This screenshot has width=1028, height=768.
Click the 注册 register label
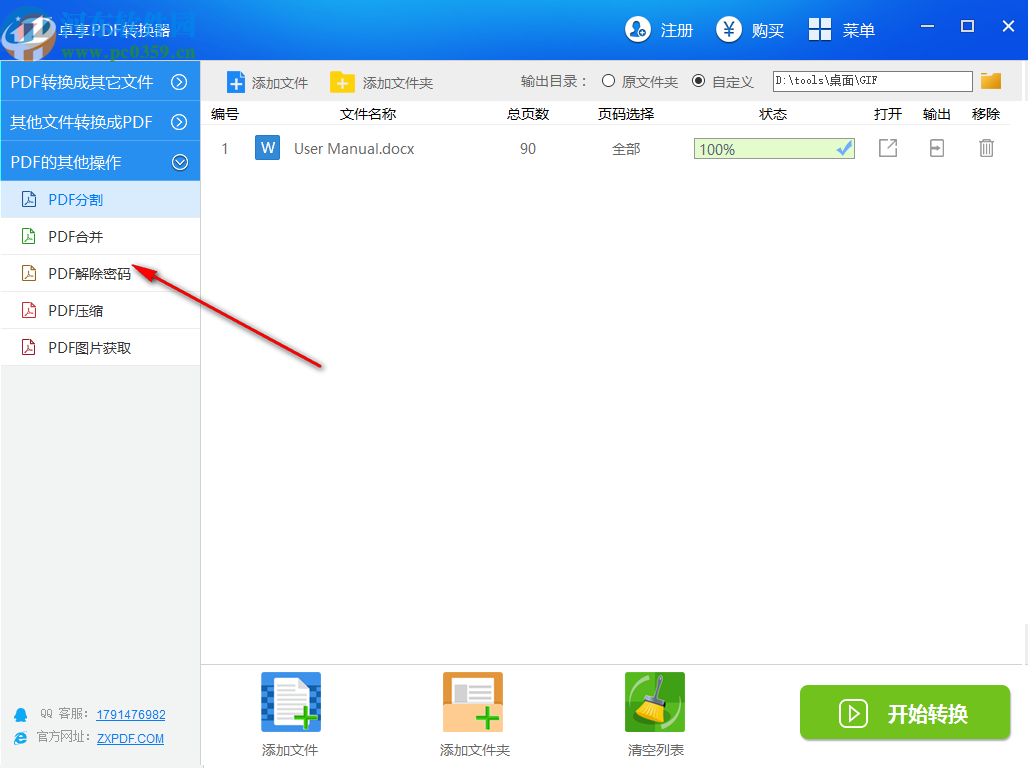coord(677,30)
